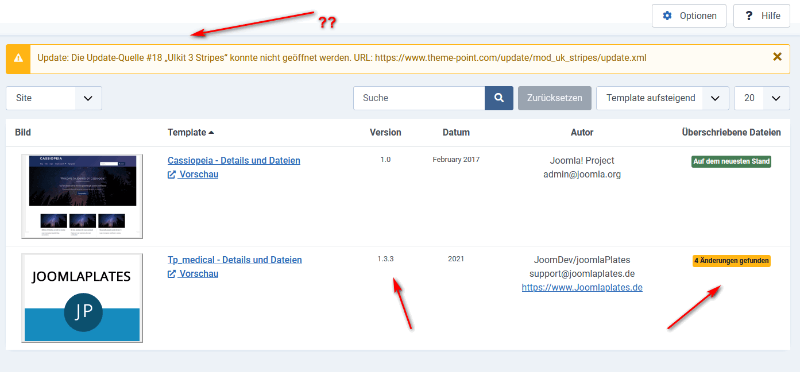
Task: Click the Datum column header
Action: (x=456, y=133)
